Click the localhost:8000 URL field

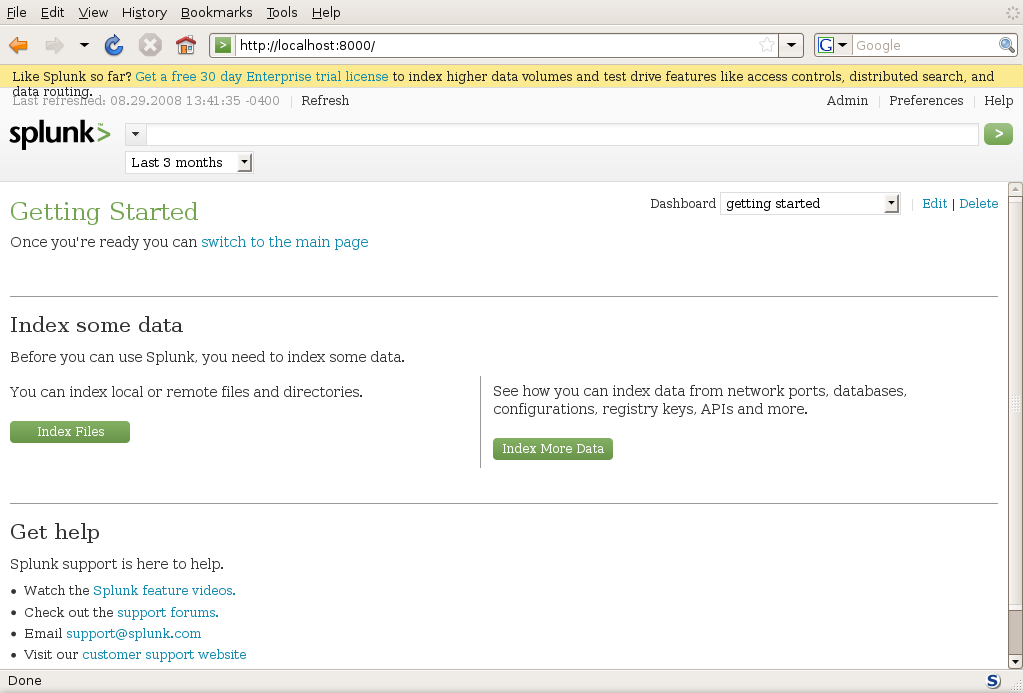pos(496,45)
